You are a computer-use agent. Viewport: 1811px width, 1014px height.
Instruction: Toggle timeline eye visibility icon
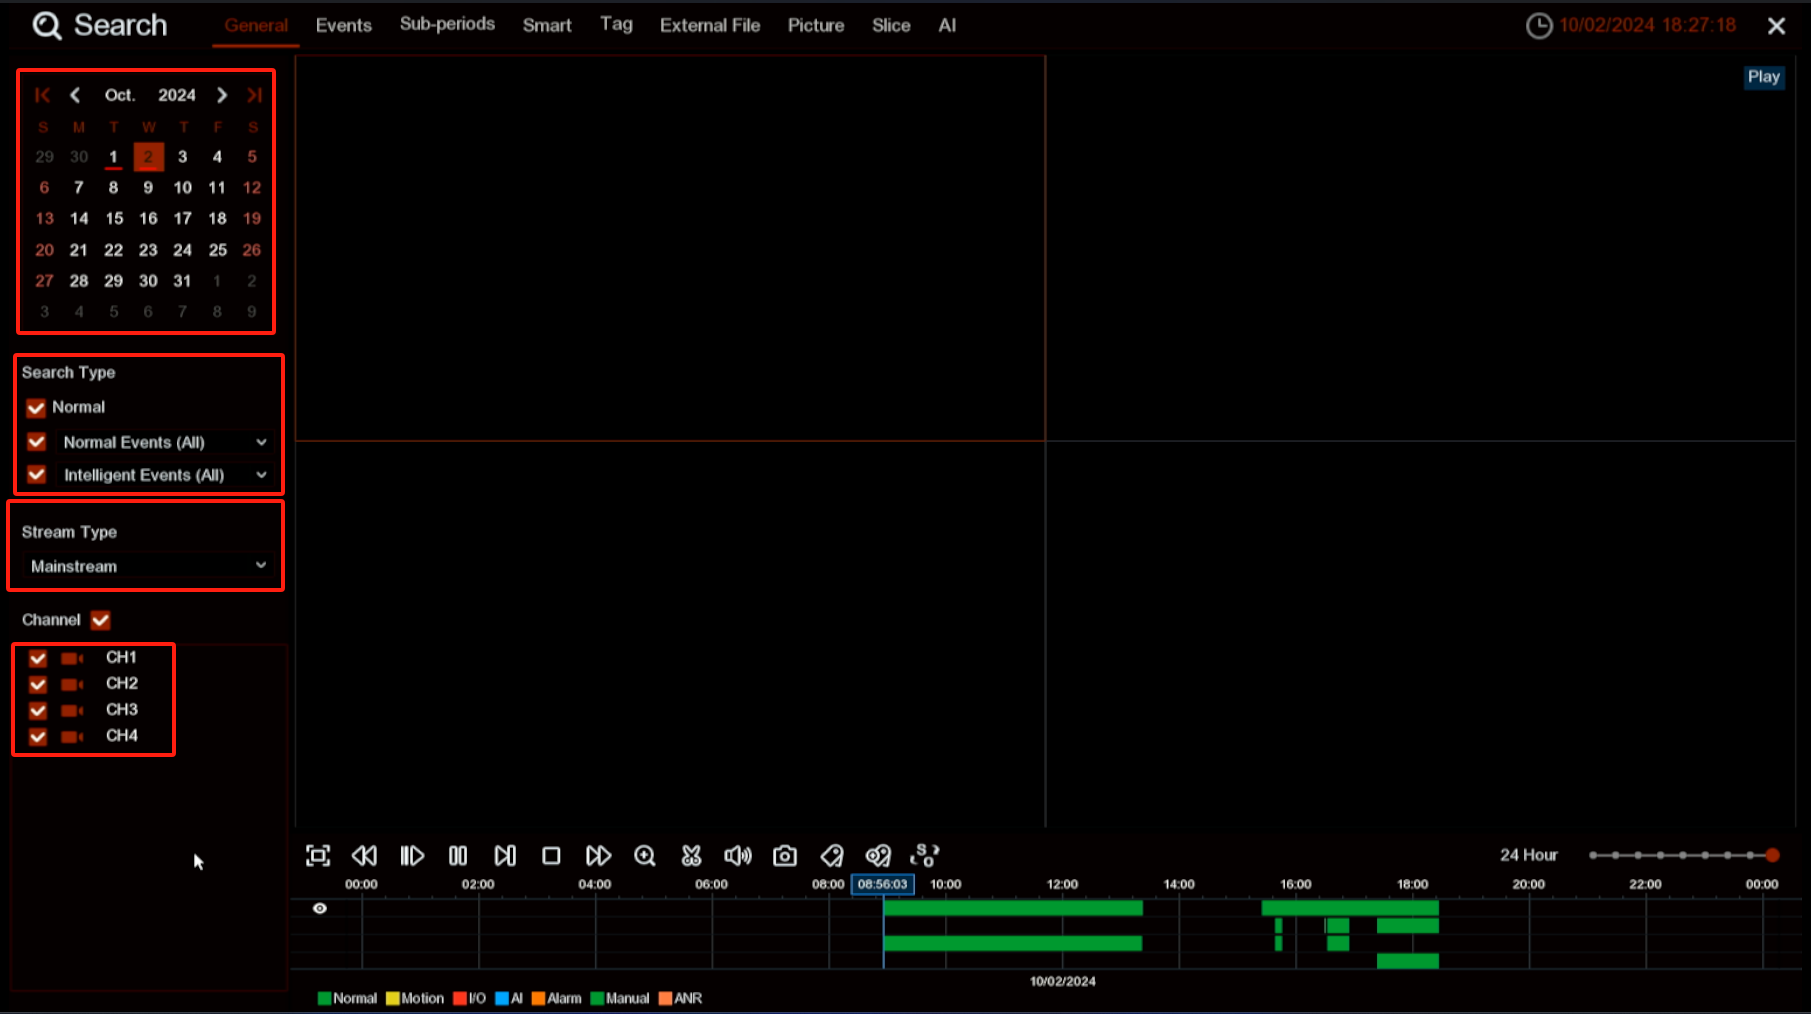[x=320, y=908]
